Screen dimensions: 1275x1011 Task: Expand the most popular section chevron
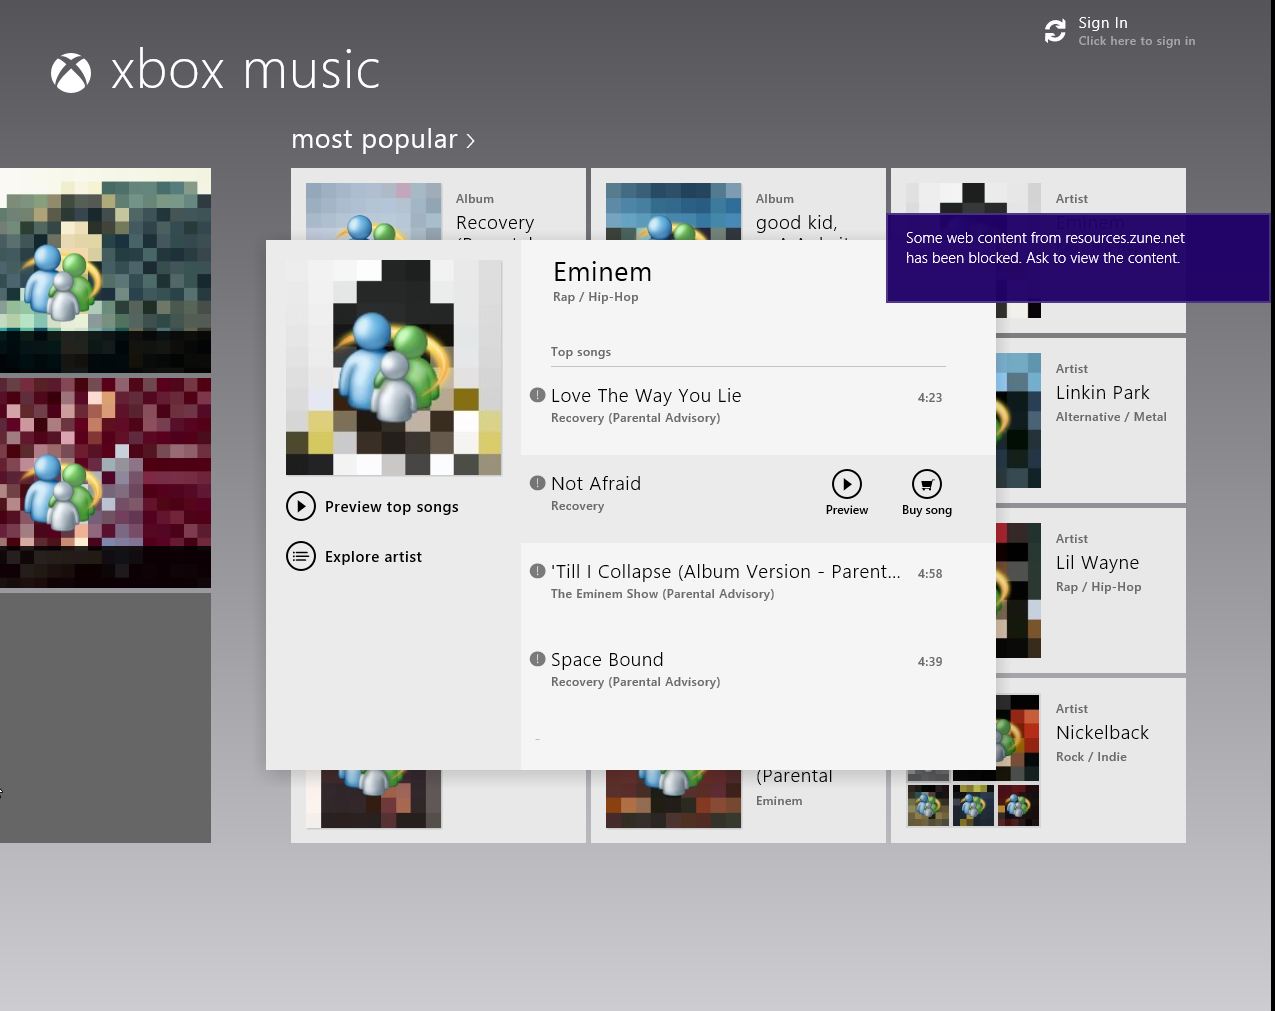click(x=471, y=141)
